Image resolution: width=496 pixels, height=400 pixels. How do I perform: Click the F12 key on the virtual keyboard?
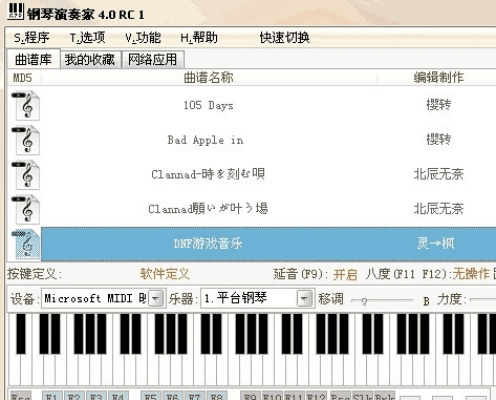(316, 395)
